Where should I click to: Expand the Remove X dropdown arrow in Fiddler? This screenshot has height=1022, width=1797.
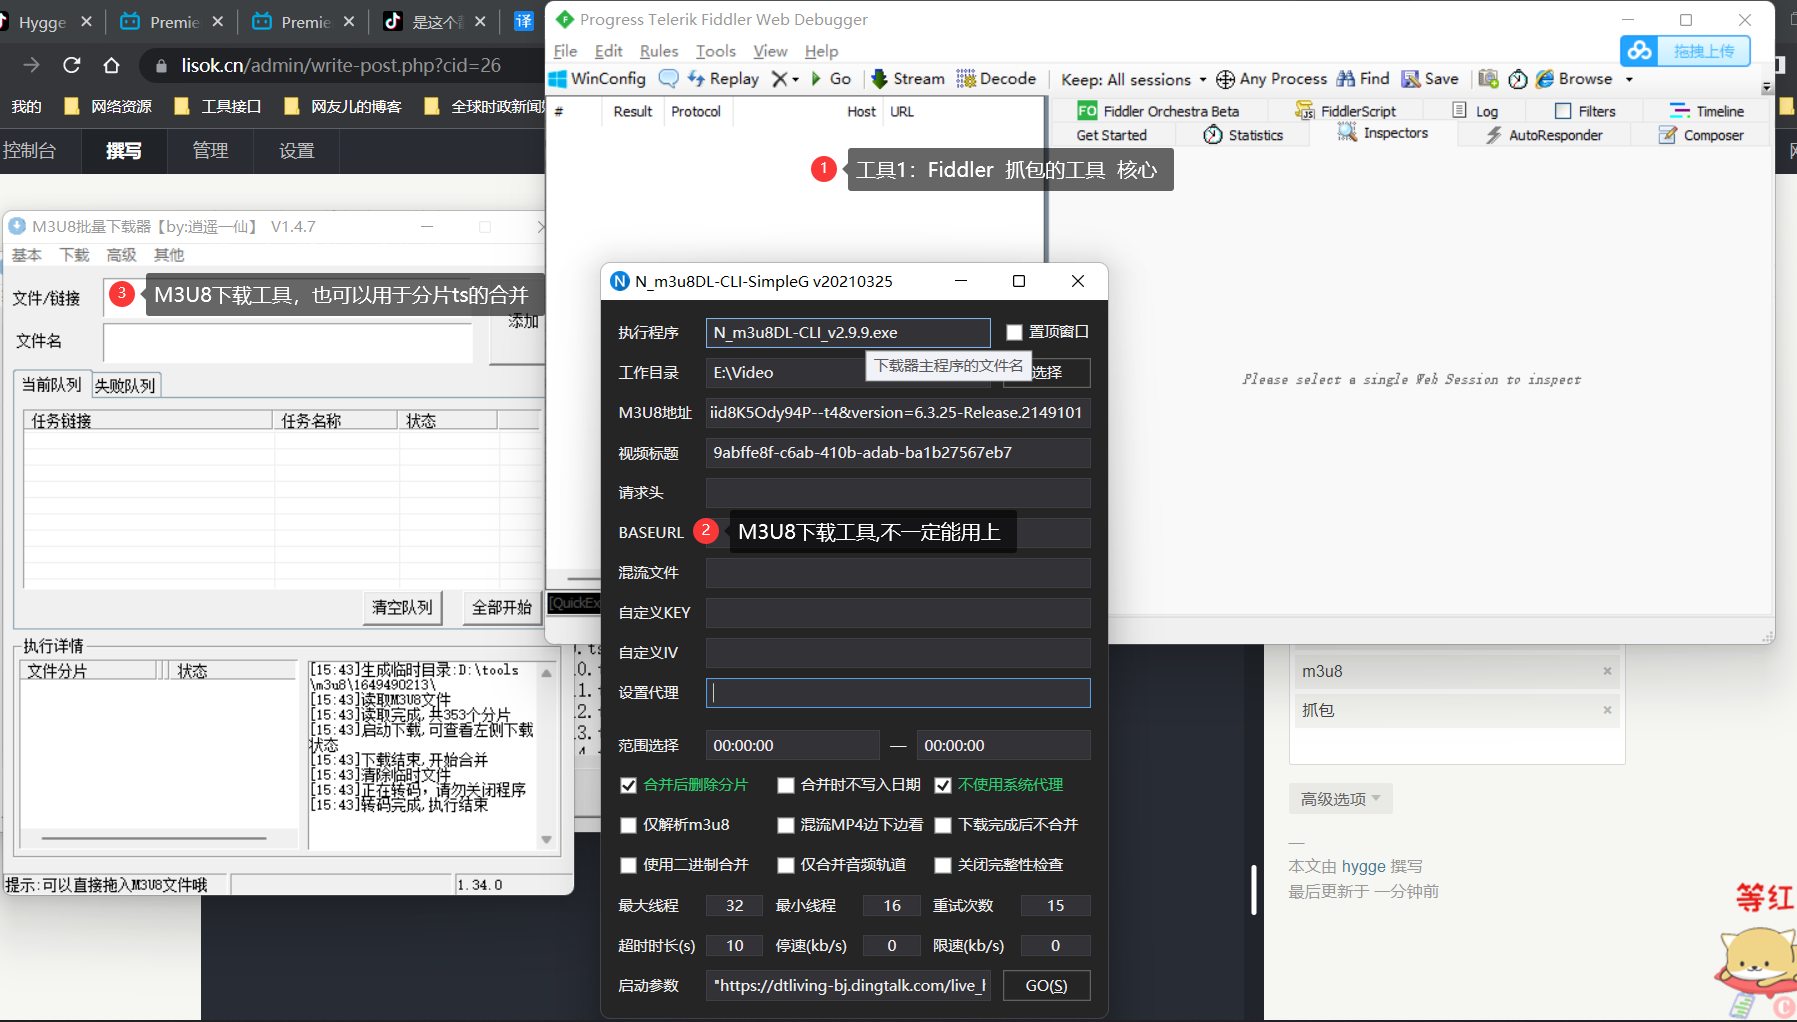[x=795, y=80]
